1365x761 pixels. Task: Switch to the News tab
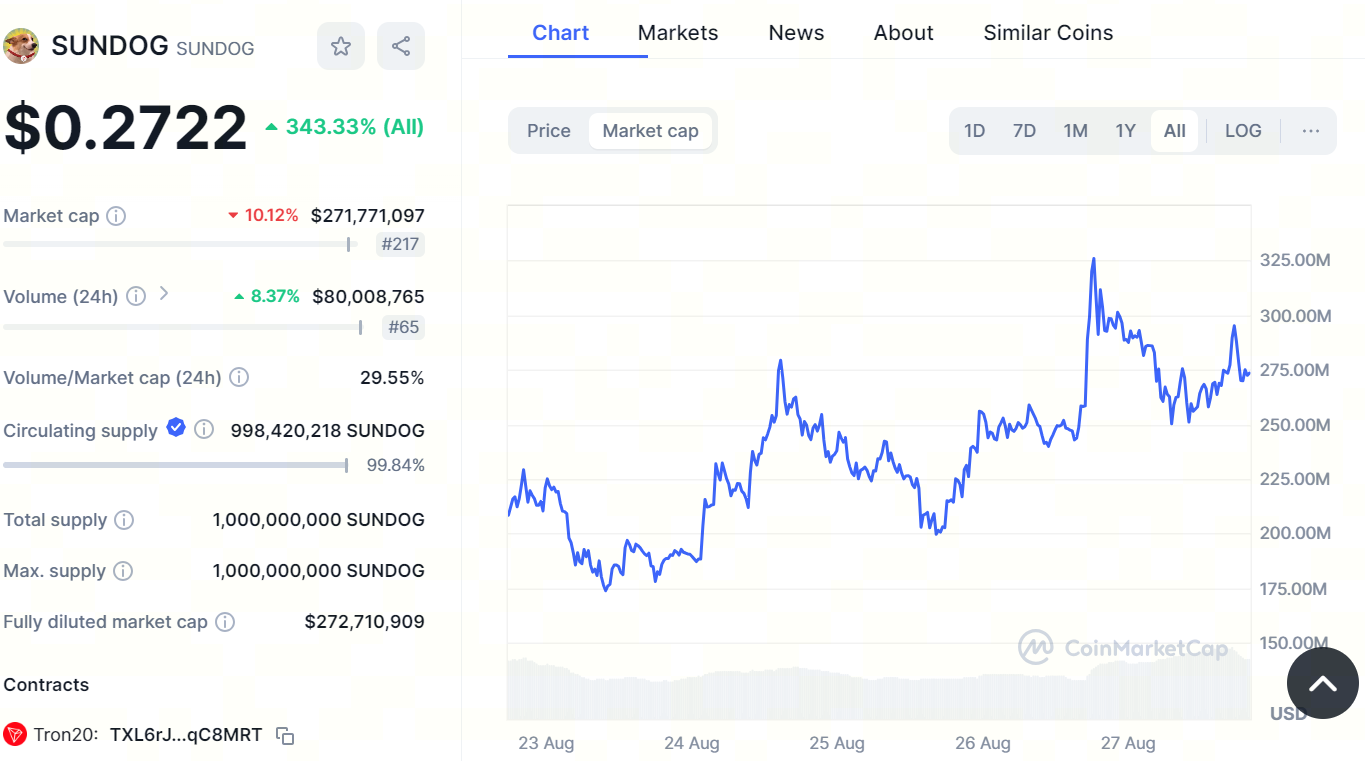796,33
